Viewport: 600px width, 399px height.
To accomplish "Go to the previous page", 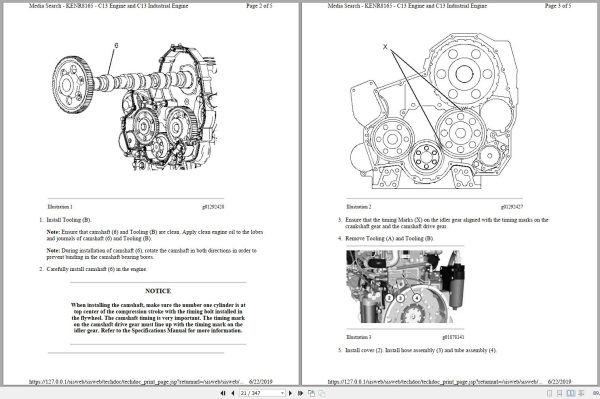I will click(x=233, y=393).
